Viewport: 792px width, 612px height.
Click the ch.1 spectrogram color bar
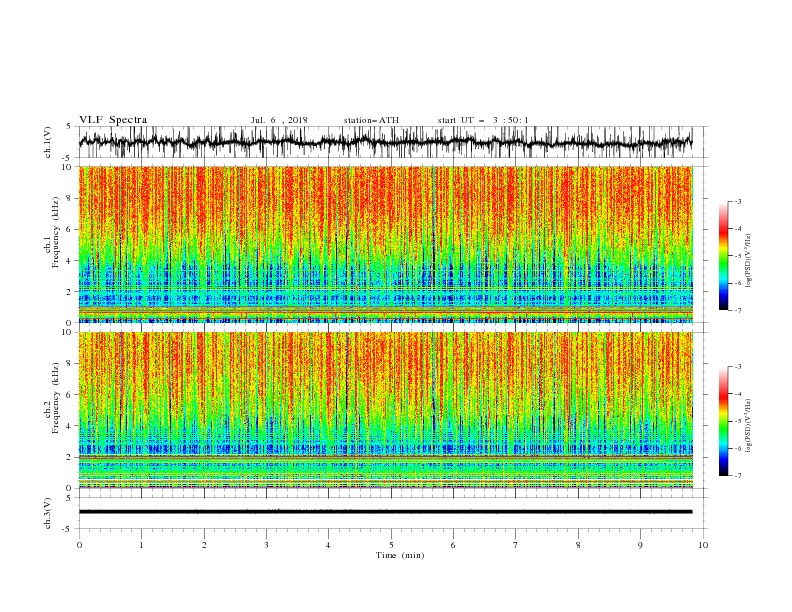tap(723, 256)
